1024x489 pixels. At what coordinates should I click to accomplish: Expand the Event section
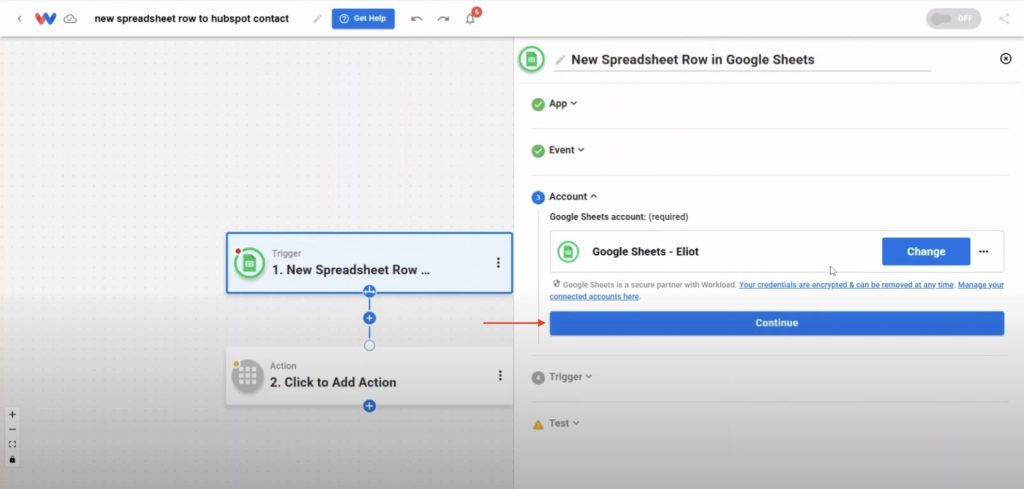[x=566, y=150]
